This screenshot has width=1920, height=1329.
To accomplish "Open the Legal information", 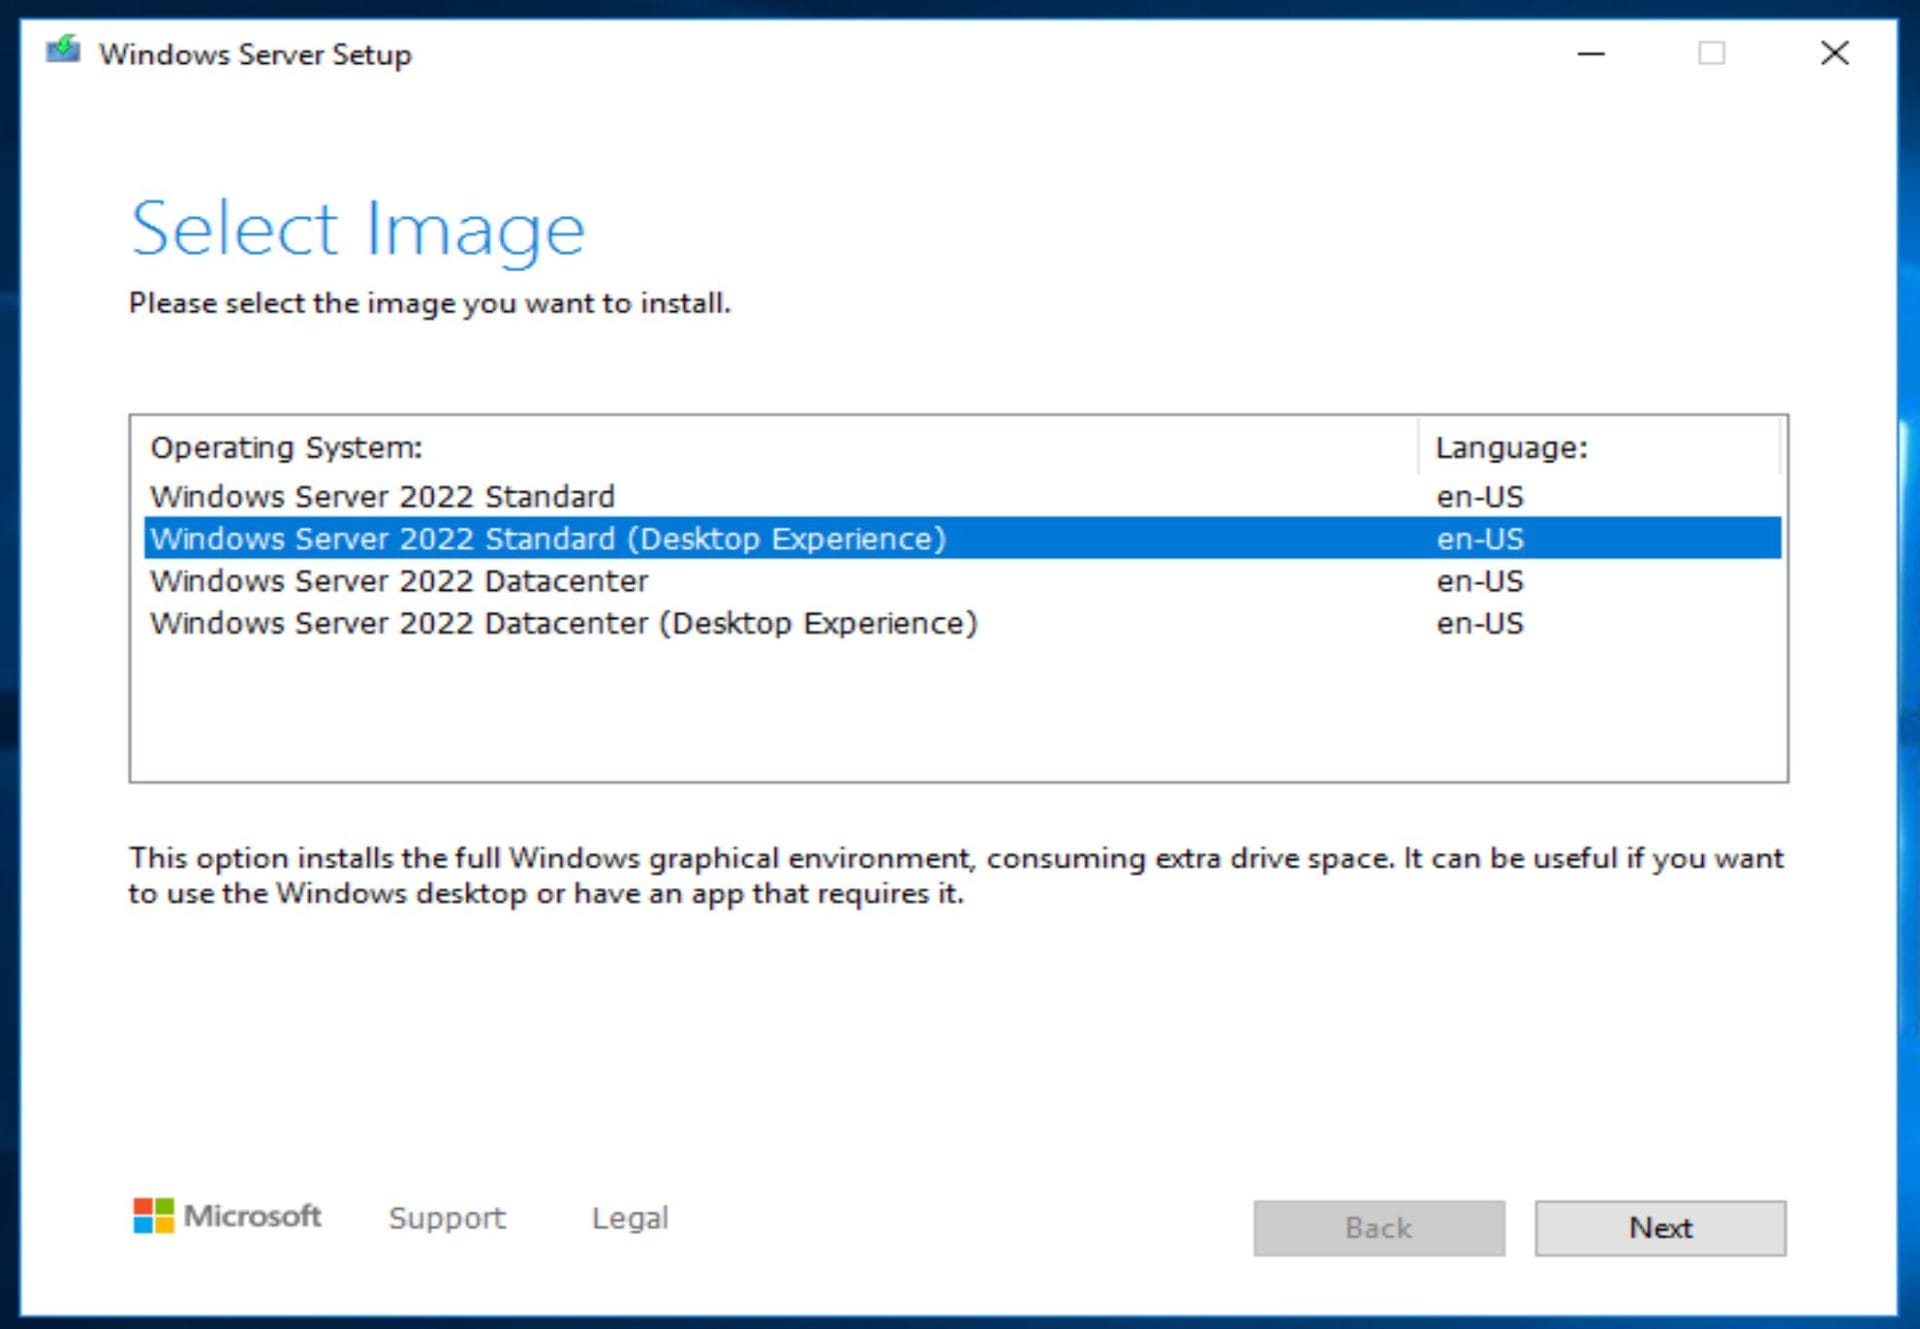I will (630, 1217).
